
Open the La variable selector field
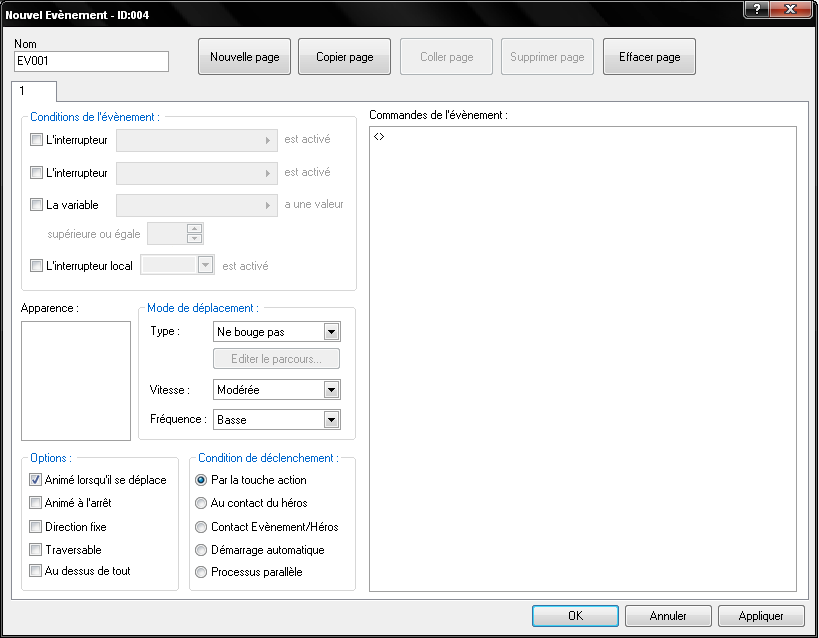click(196, 205)
